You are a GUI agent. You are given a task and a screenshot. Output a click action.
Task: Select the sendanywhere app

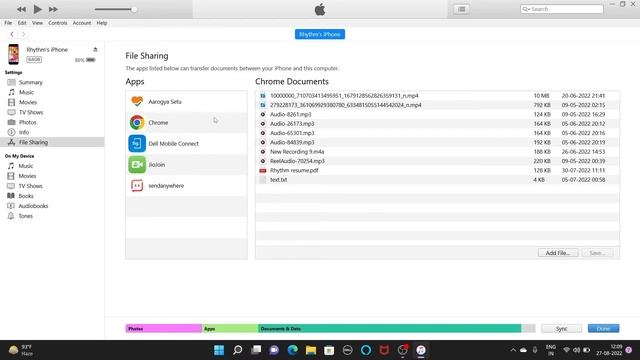(187, 186)
